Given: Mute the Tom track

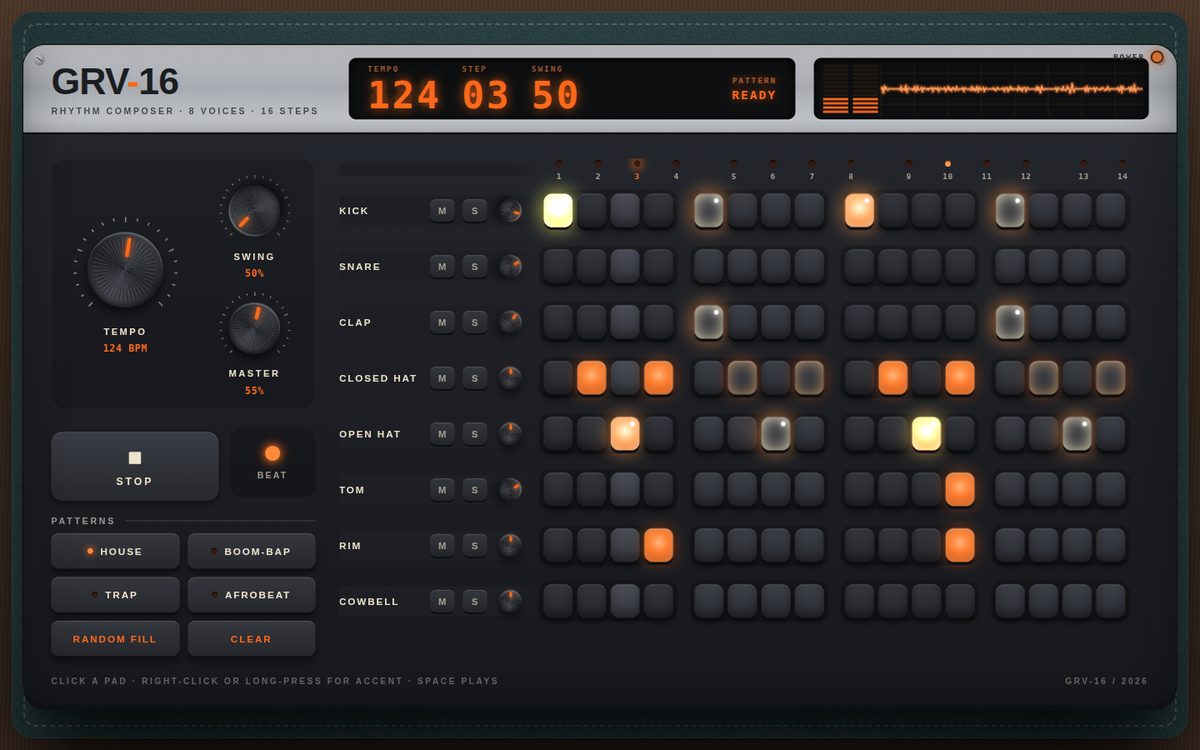Looking at the screenshot, I should point(442,490).
